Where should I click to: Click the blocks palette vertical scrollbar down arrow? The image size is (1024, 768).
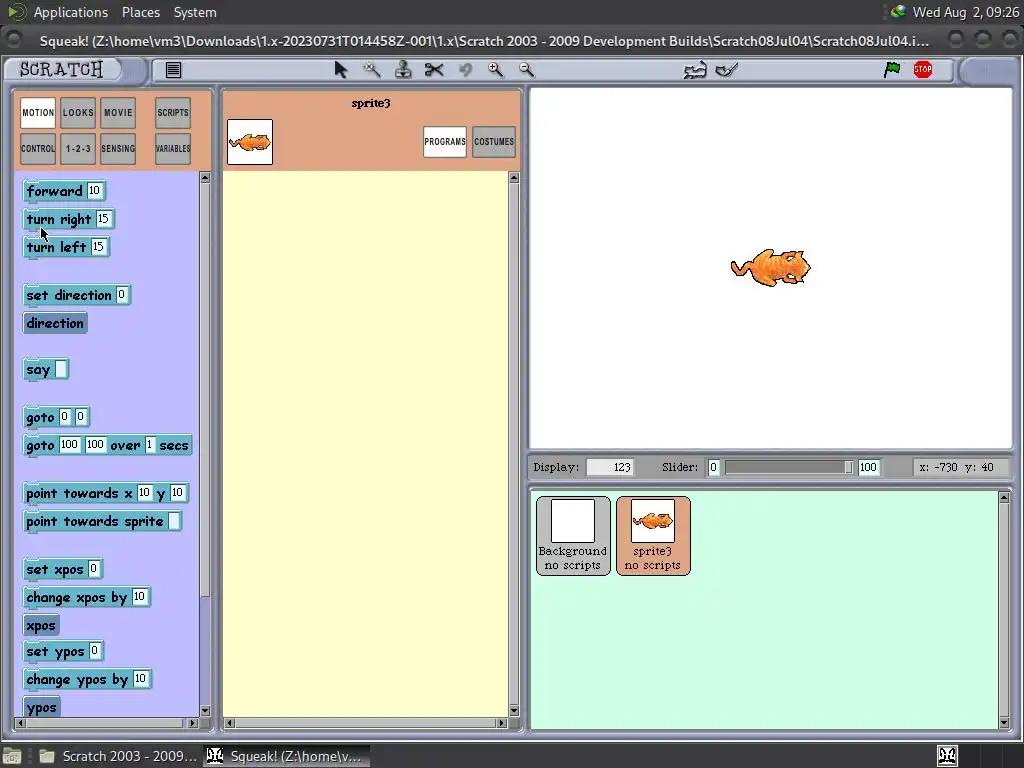point(205,711)
